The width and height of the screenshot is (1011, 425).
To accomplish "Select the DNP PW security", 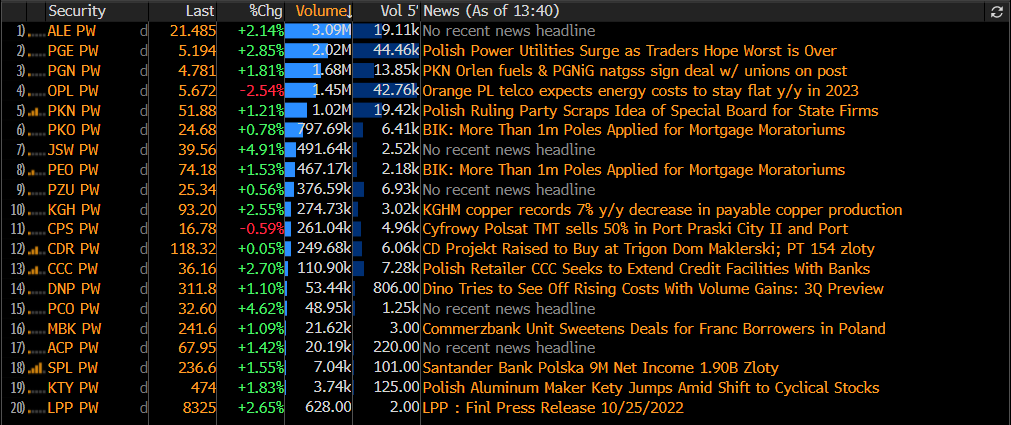I will [74, 289].
